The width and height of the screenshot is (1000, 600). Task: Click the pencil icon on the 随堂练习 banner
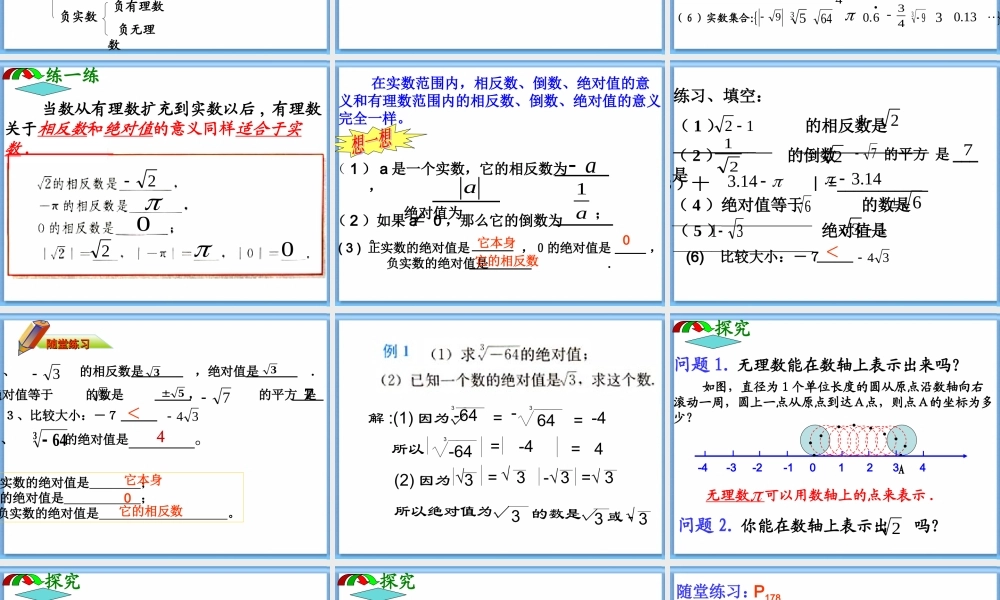pyautogui.click(x=33, y=337)
